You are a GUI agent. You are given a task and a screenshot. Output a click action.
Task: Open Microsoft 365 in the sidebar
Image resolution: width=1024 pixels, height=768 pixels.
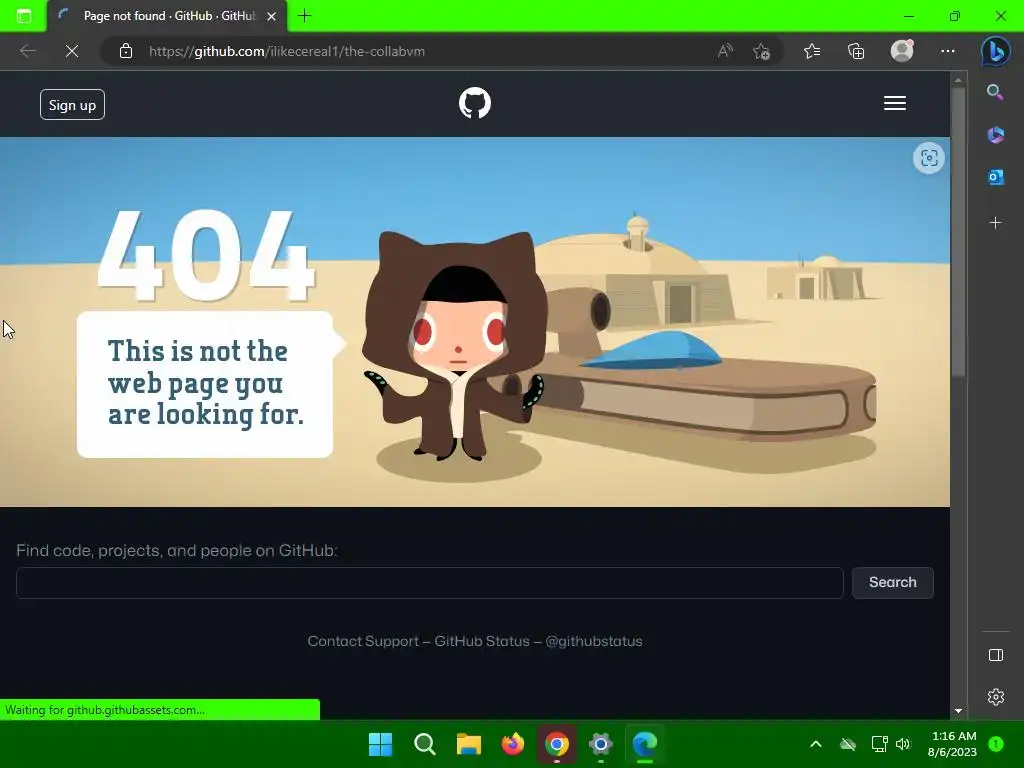pos(995,135)
